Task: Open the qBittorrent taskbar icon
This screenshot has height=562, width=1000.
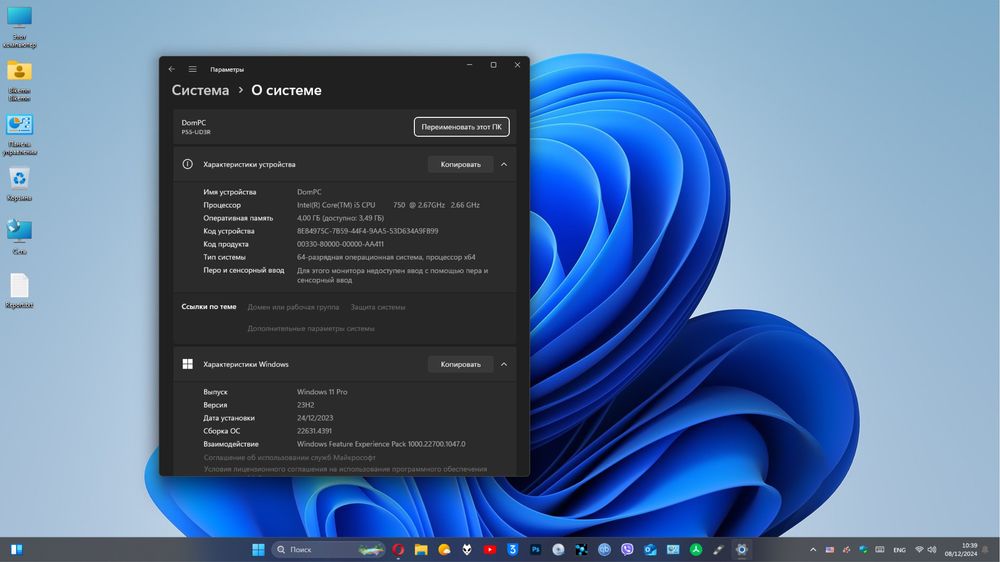Action: click(x=604, y=549)
